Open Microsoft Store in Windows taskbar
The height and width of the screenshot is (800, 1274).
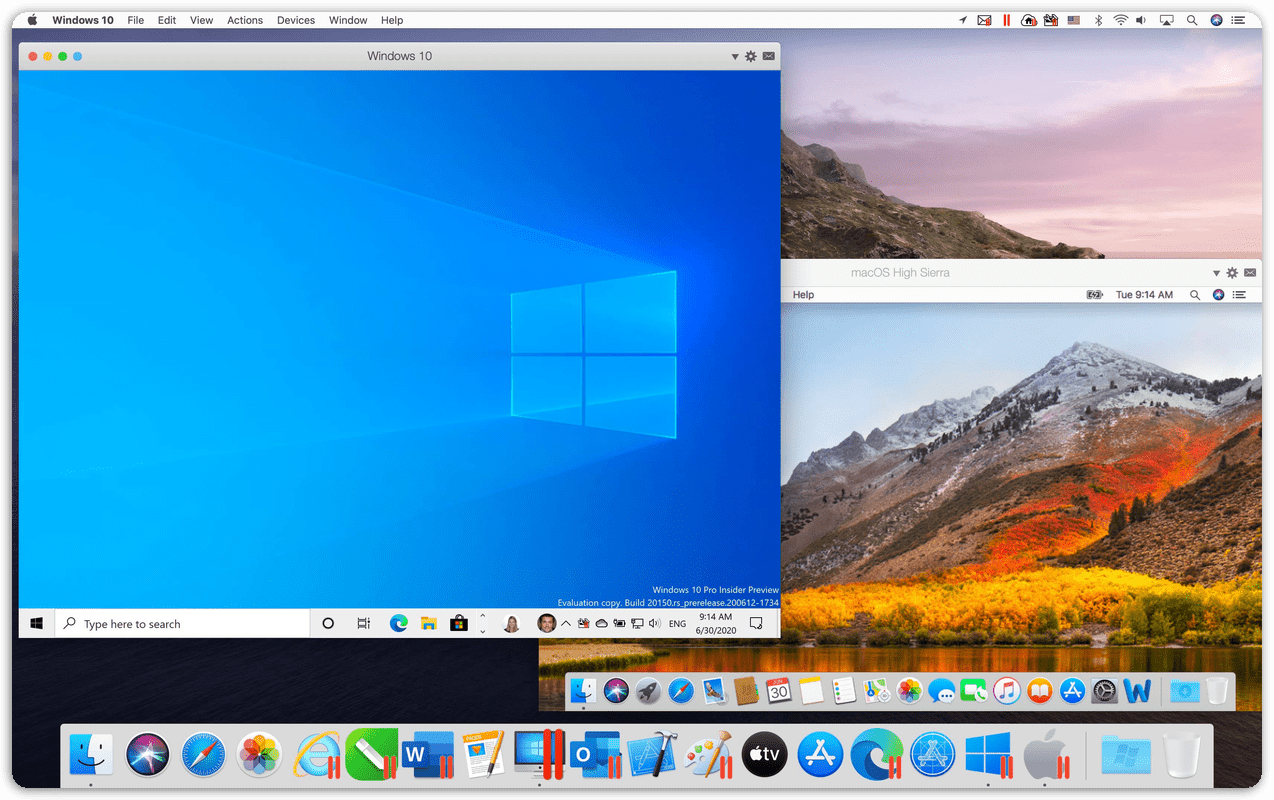tap(459, 623)
